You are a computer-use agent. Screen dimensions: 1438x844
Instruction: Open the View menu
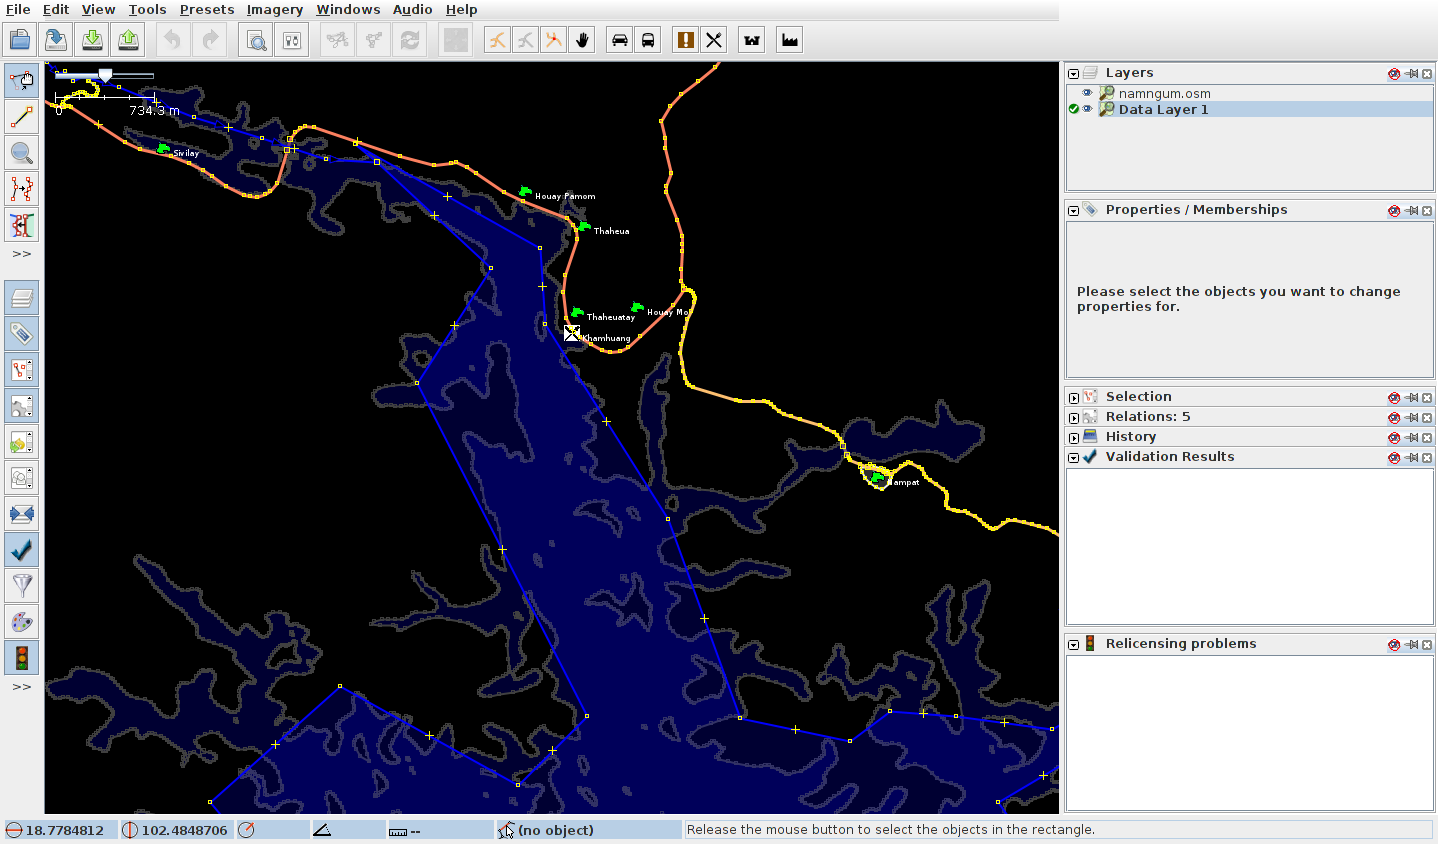click(x=98, y=9)
